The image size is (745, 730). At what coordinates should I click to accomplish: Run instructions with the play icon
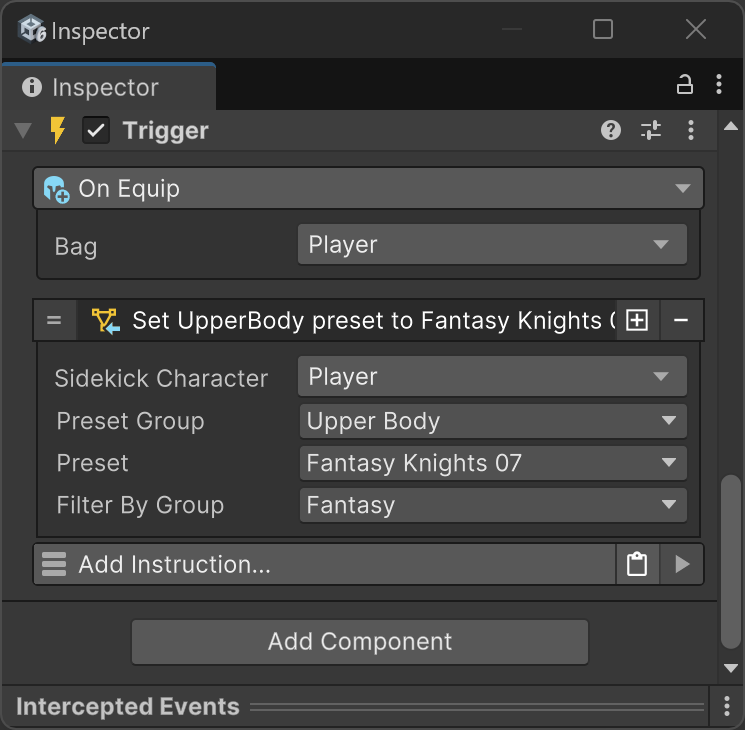pos(682,564)
